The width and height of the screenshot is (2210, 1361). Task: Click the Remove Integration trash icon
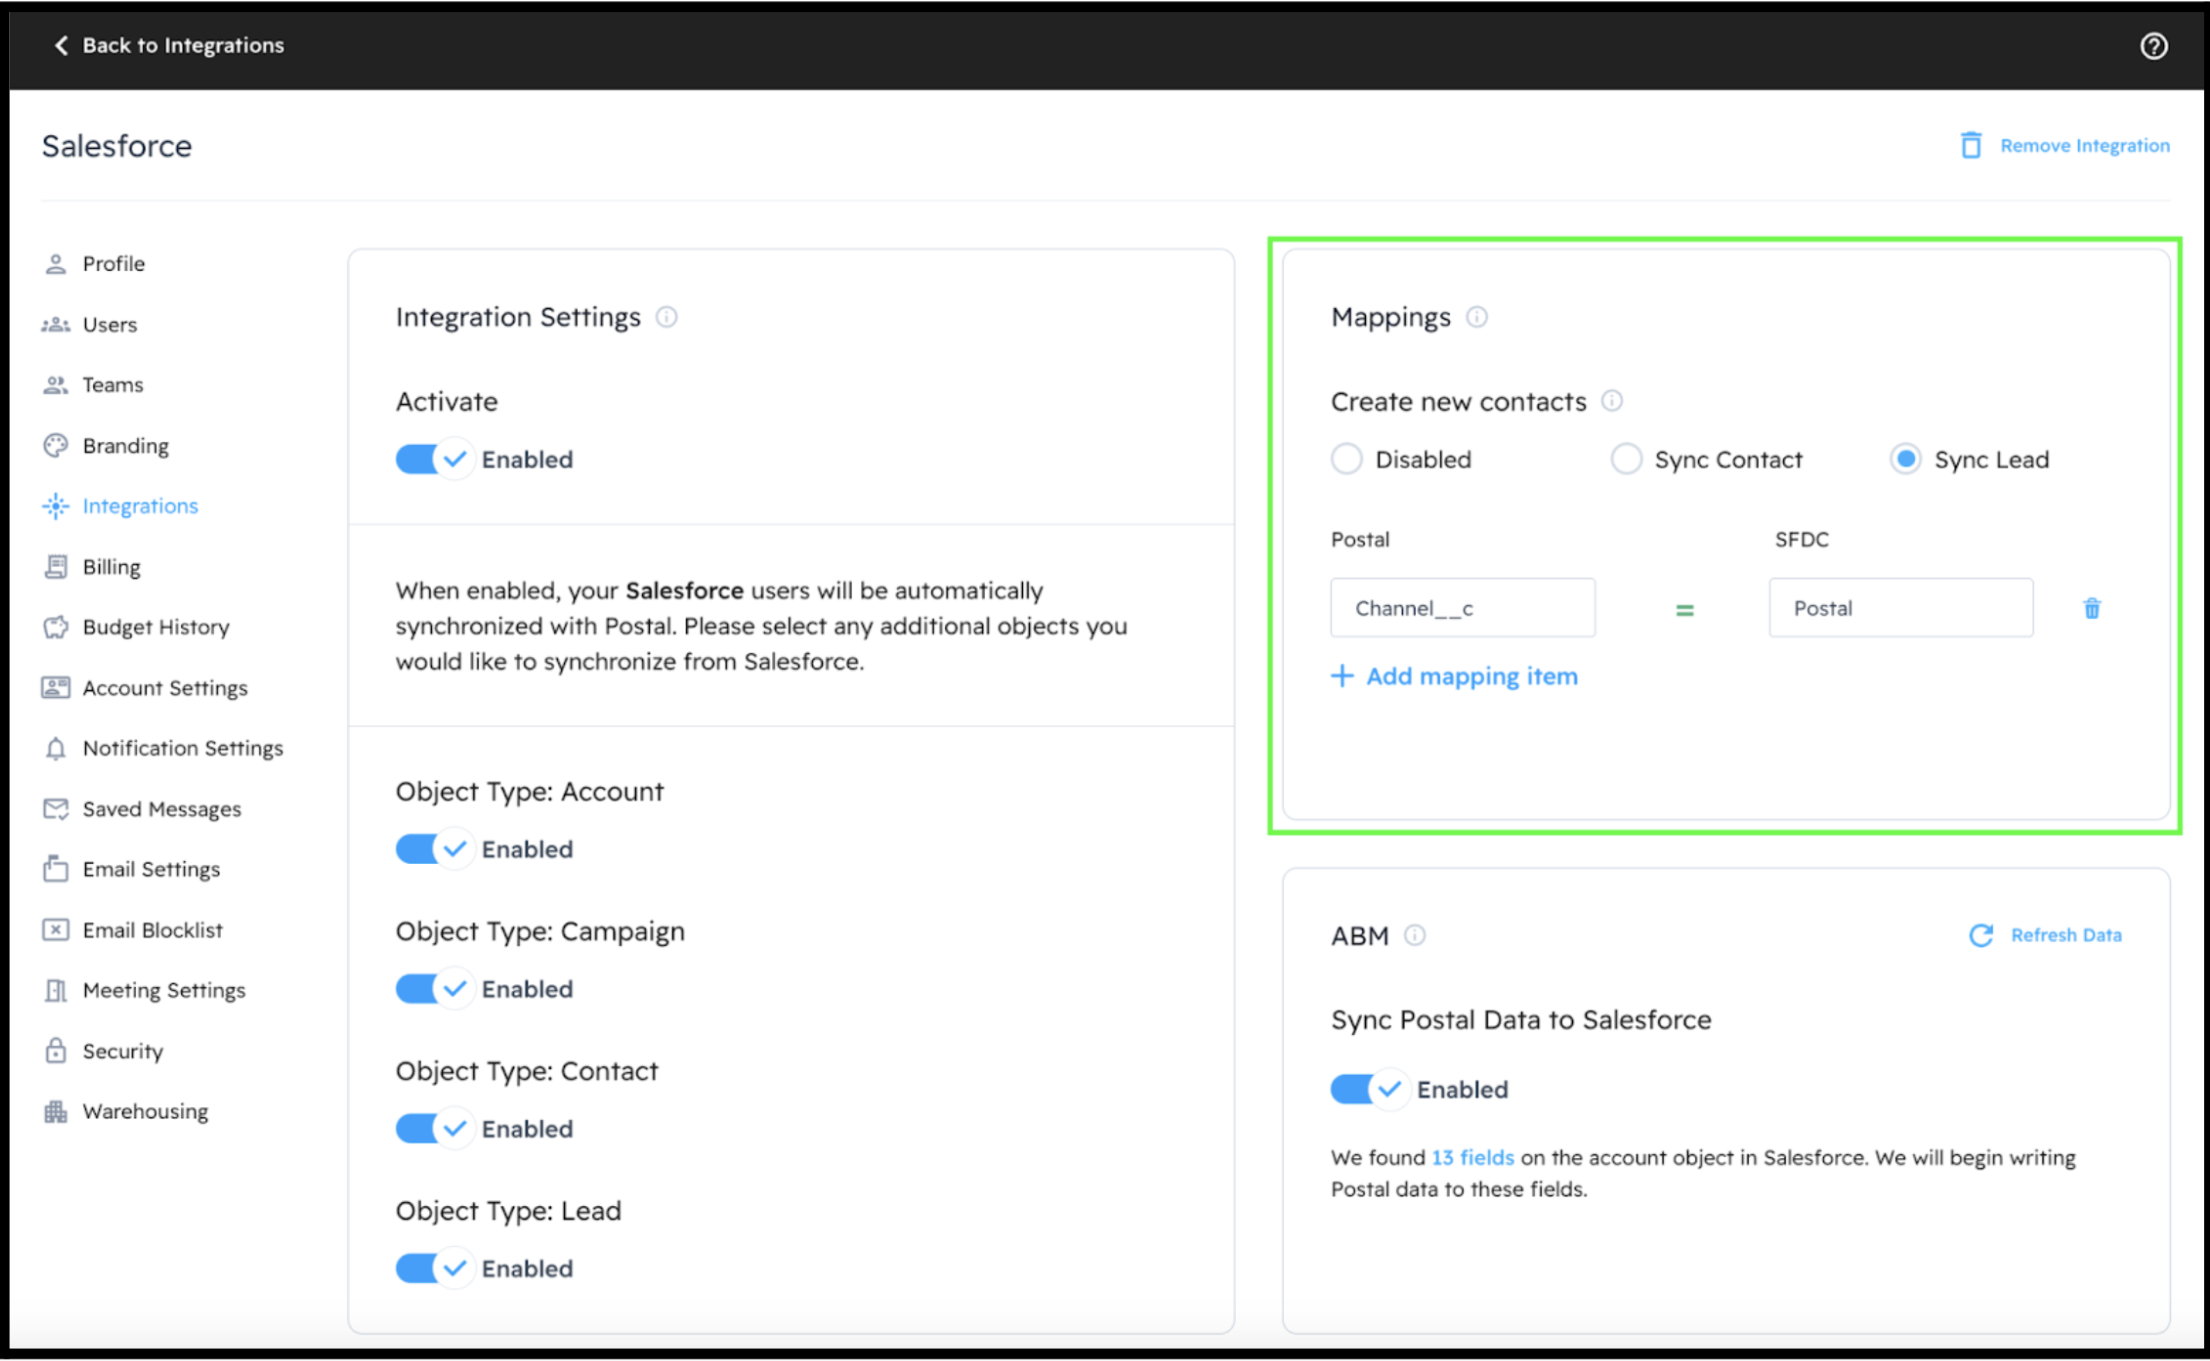[x=1970, y=146]
